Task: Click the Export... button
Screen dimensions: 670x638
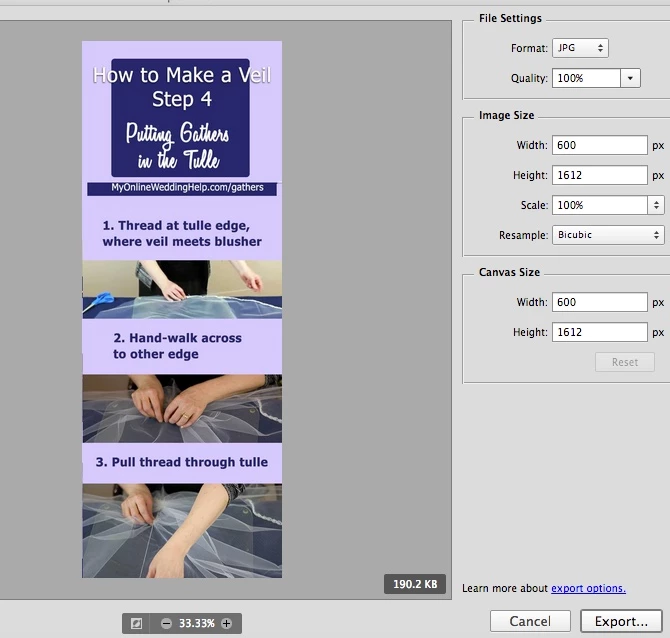Action: tap(621, 621)
